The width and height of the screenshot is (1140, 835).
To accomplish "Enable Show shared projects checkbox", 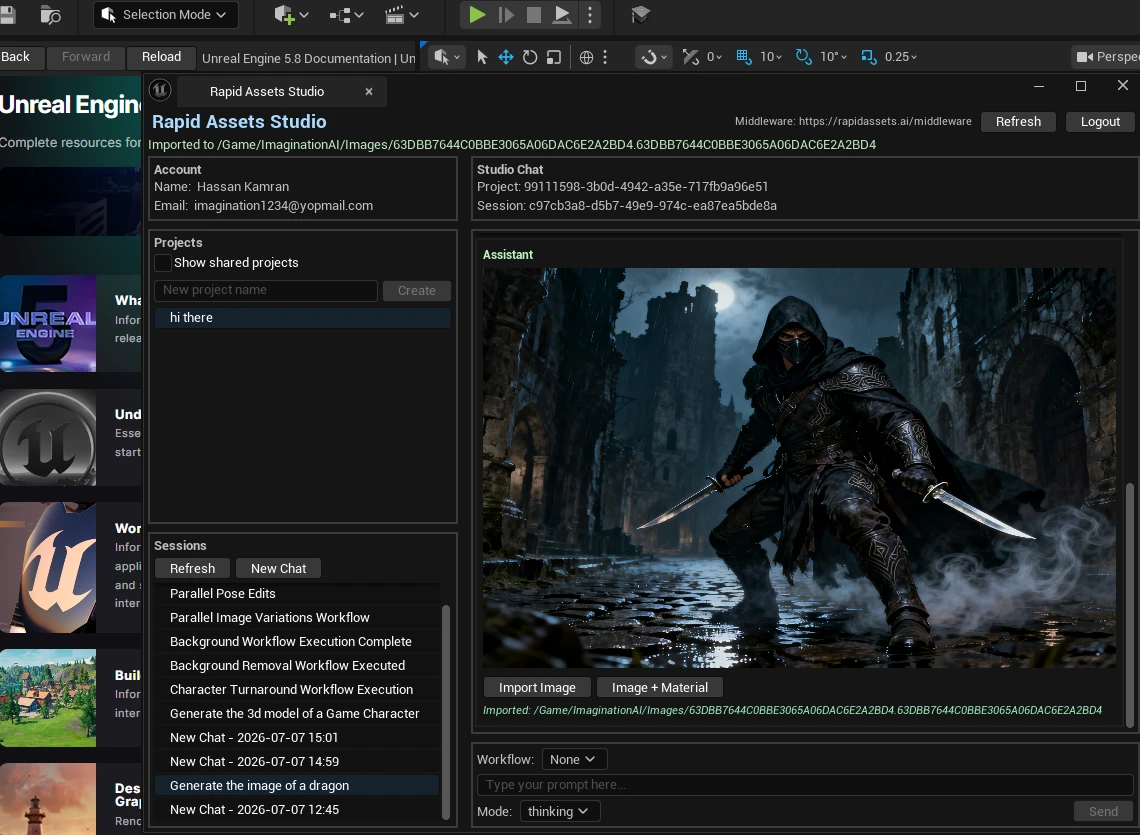I will (163, 263).
